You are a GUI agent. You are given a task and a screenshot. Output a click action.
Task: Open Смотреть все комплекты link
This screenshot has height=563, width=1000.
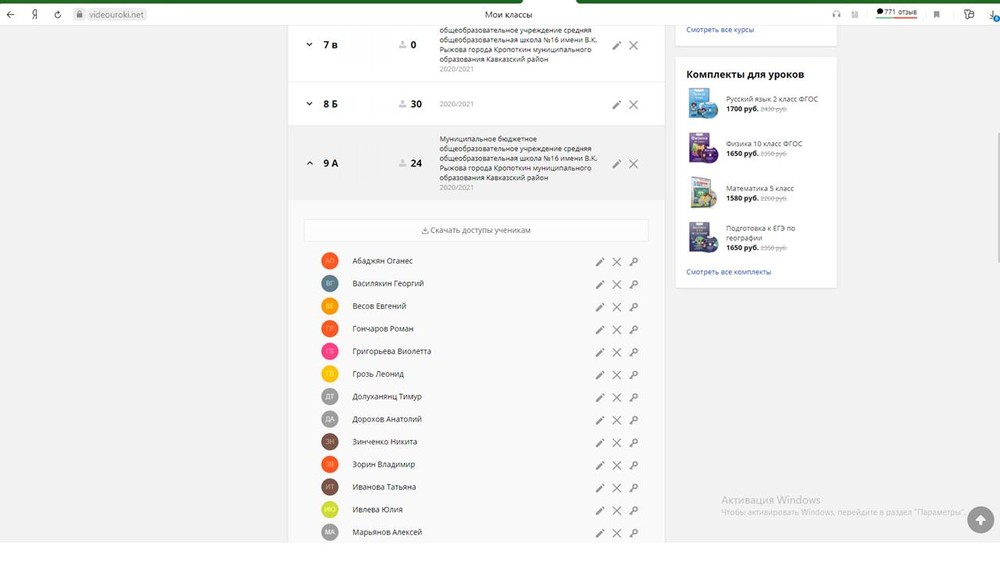click(x=728, y=272)
